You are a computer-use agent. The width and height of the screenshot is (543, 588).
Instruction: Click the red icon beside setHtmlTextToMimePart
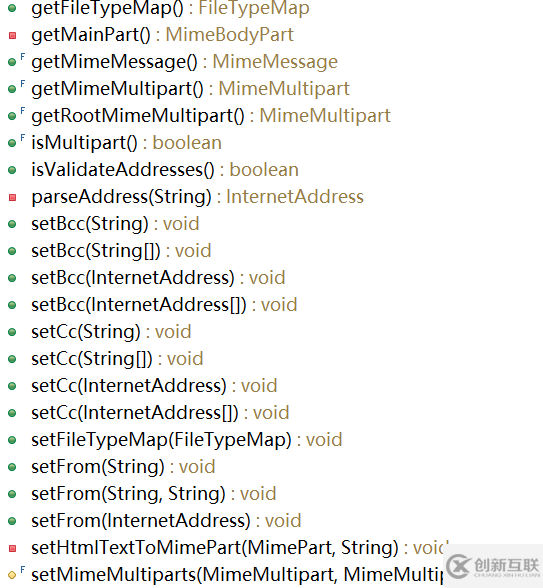pyautogui.click(x=12, y=548)
